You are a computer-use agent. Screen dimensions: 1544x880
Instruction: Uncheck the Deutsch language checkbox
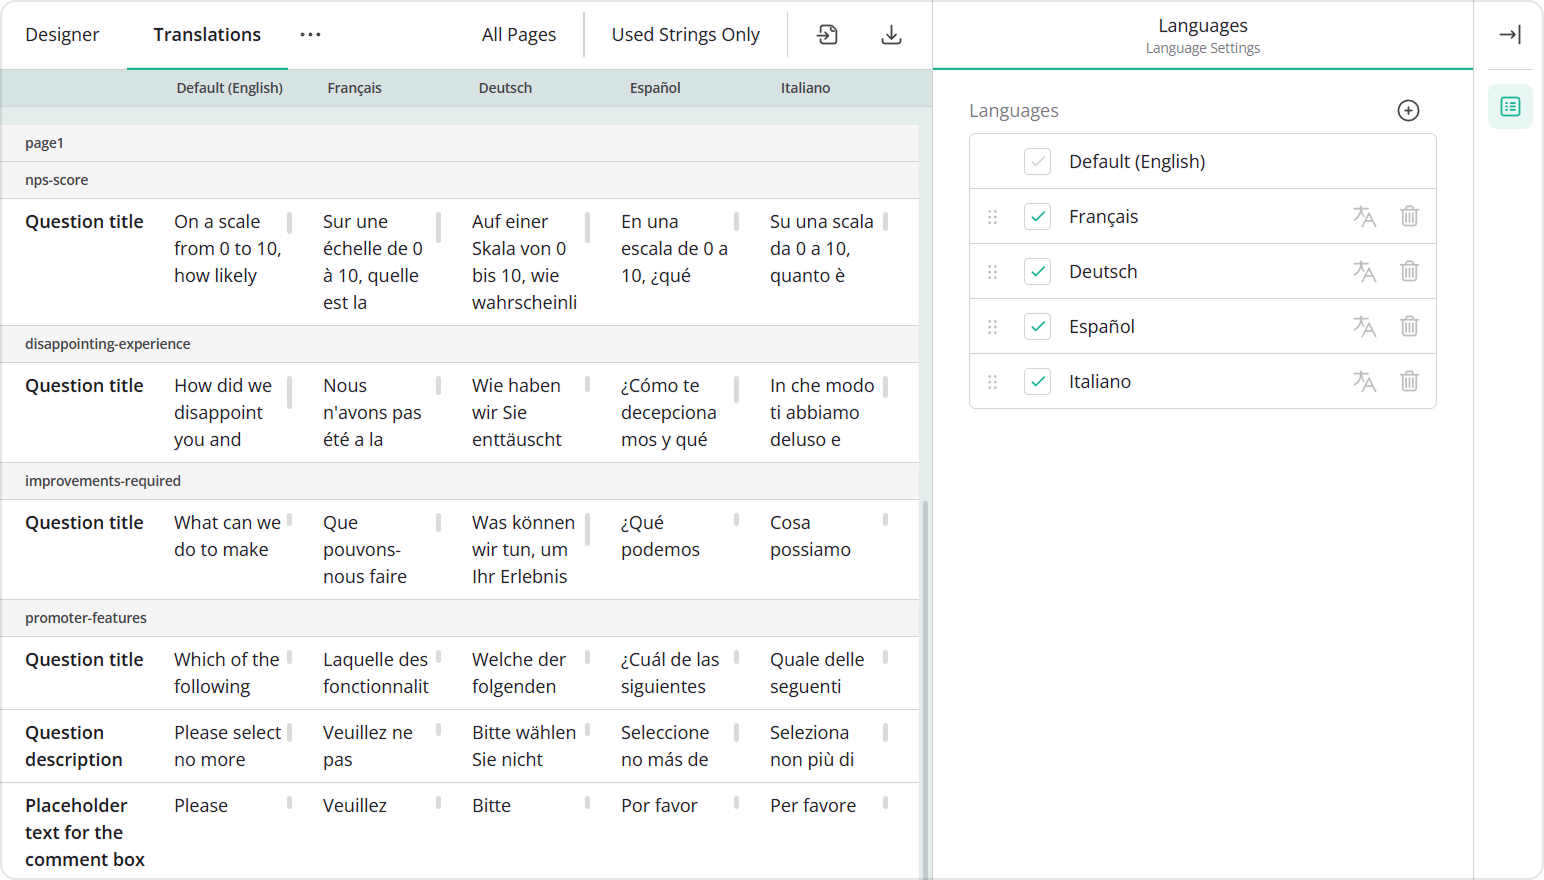1037,271
